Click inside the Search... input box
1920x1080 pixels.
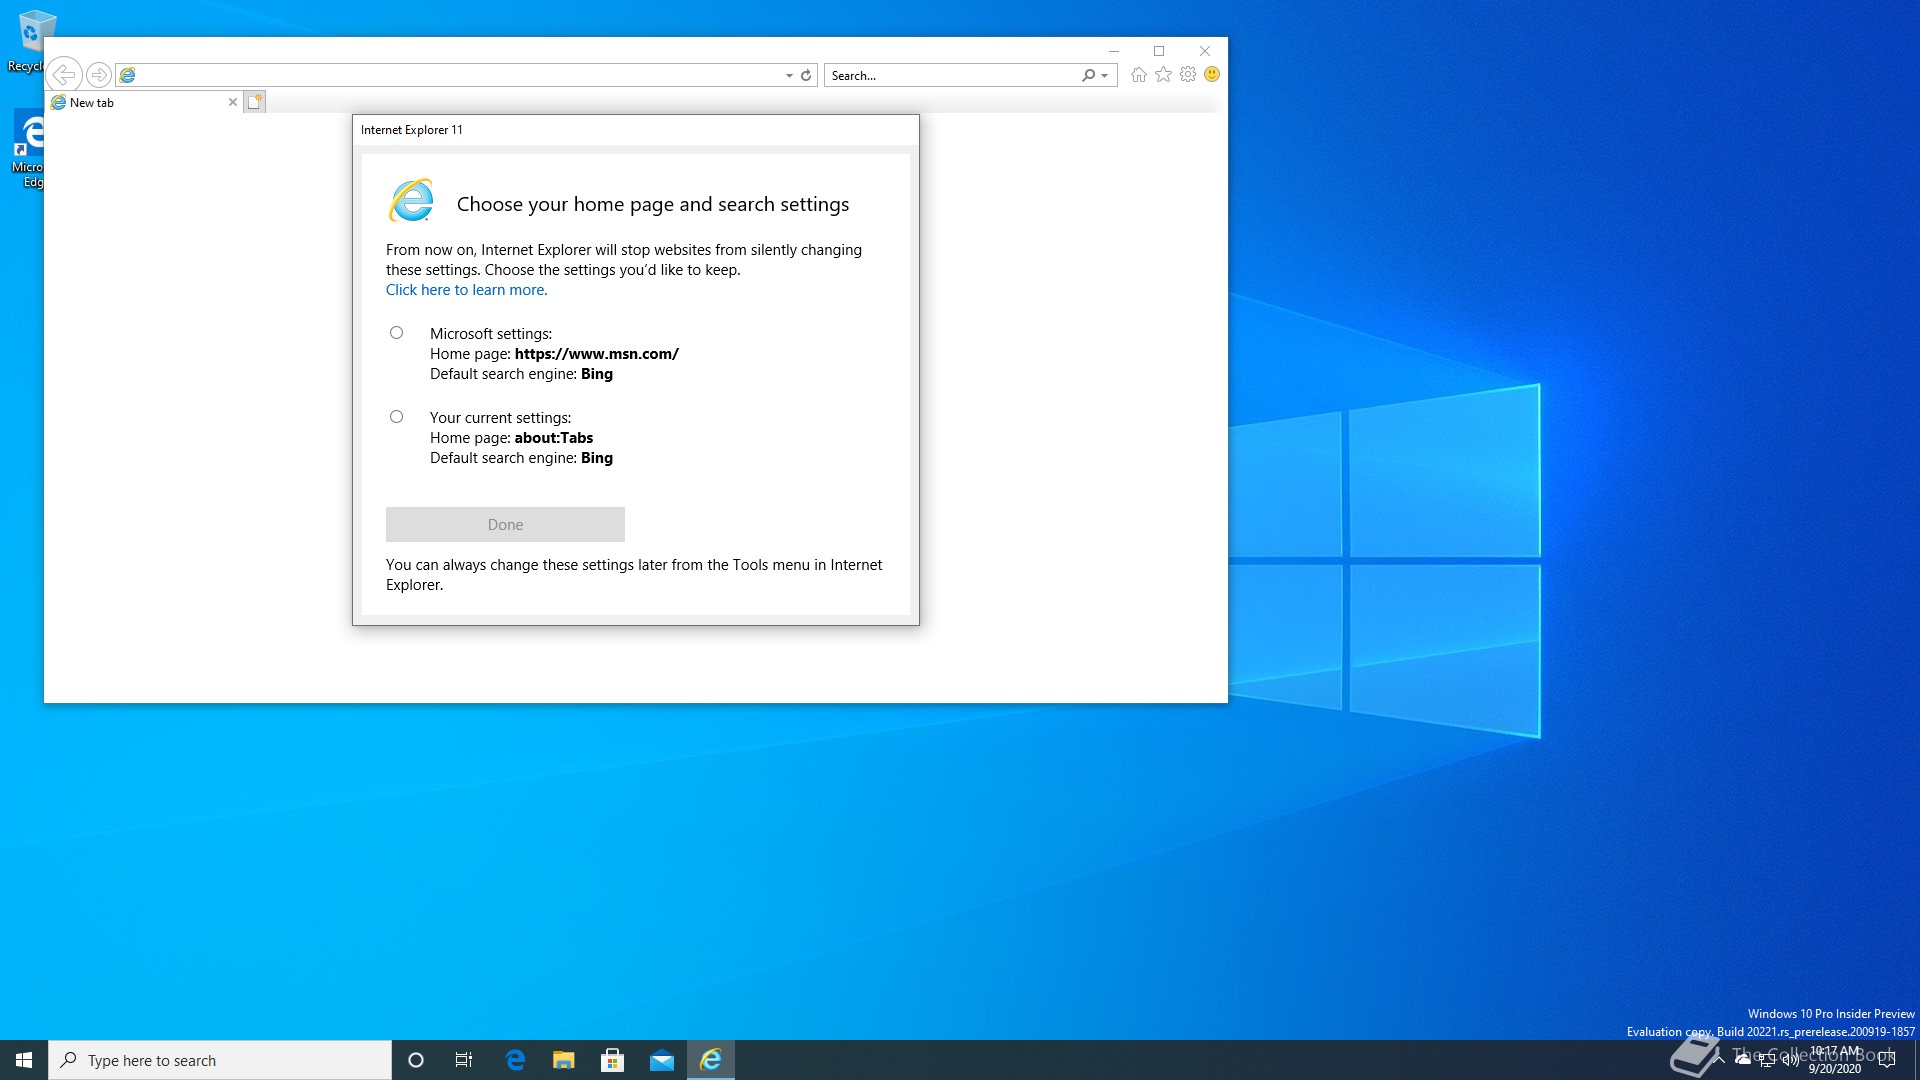pyautogui.click(x=950, y=75)
